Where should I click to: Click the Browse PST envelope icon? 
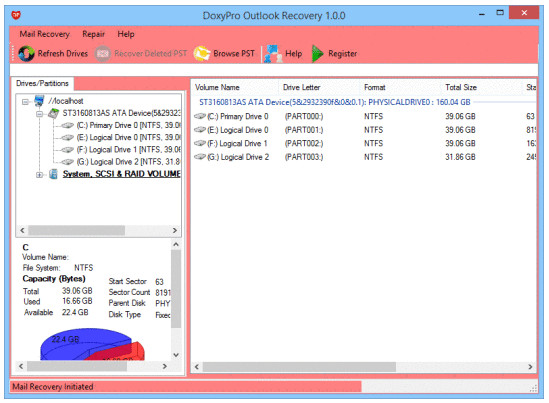point(202,54)
